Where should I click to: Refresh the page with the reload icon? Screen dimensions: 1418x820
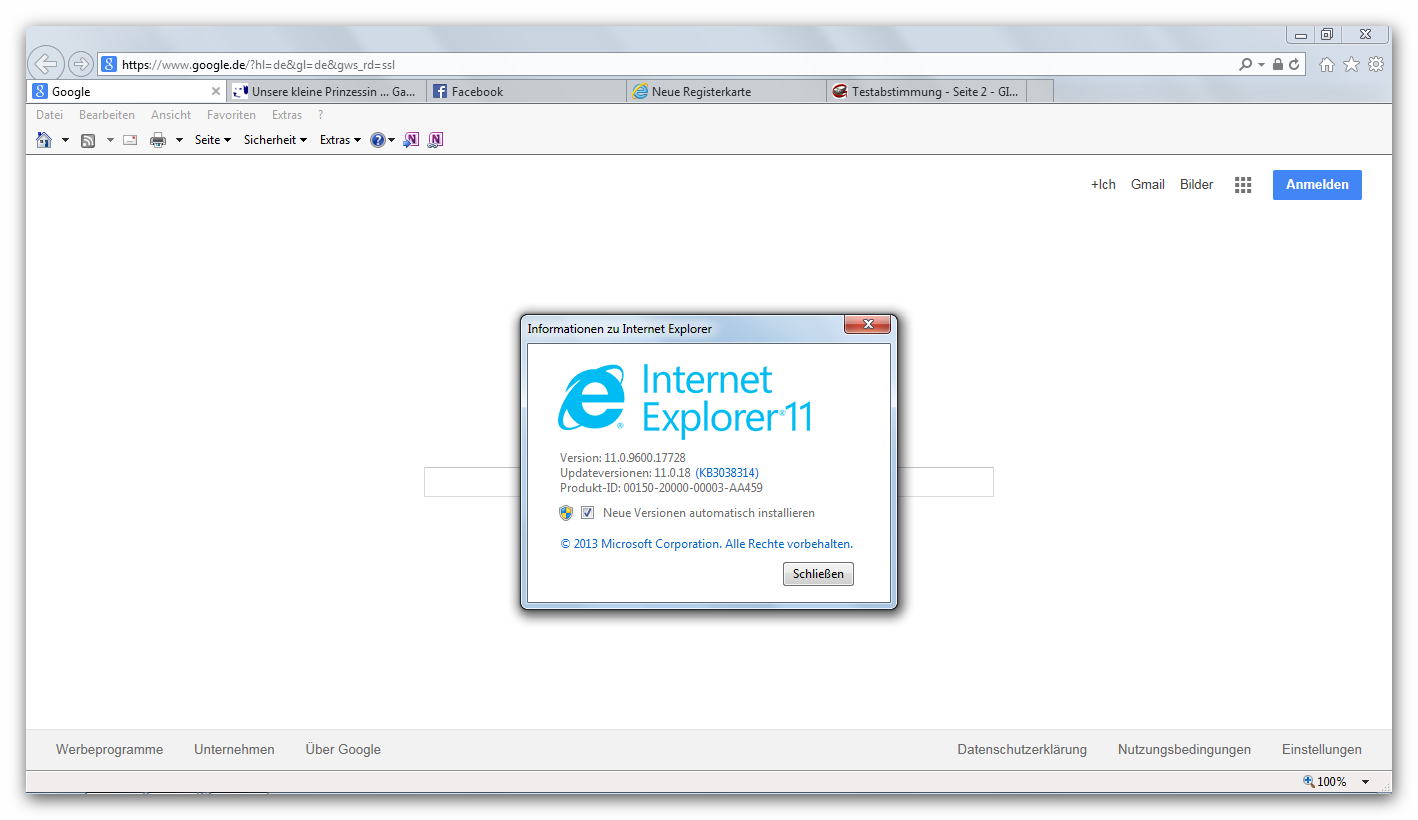1294,64
